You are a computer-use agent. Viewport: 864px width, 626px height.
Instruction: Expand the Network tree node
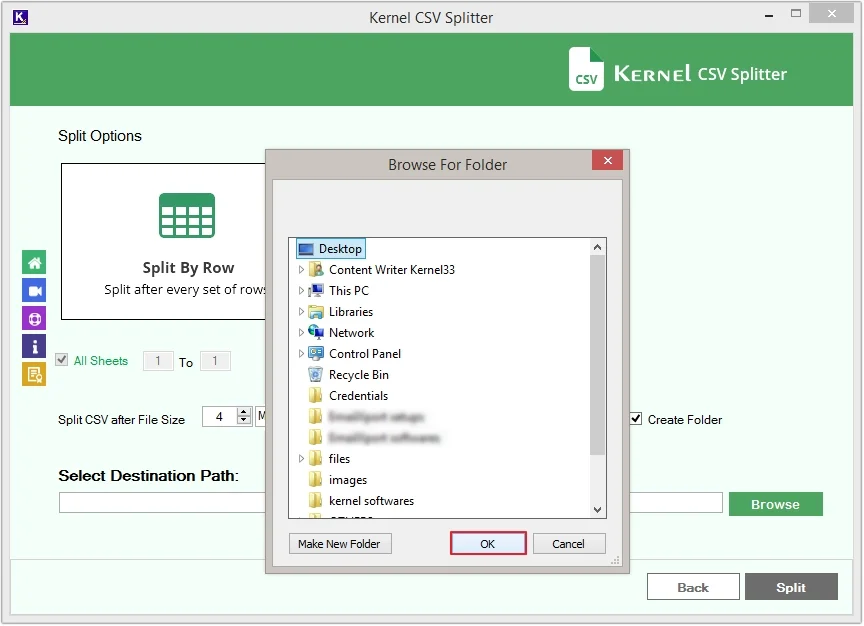(301, 333)
